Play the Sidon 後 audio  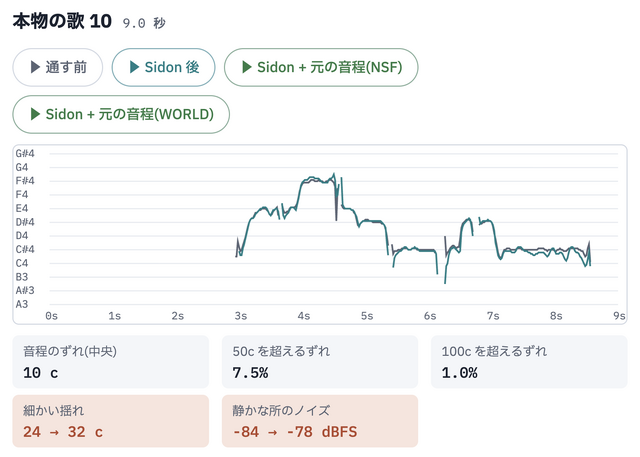pos(163,67)
